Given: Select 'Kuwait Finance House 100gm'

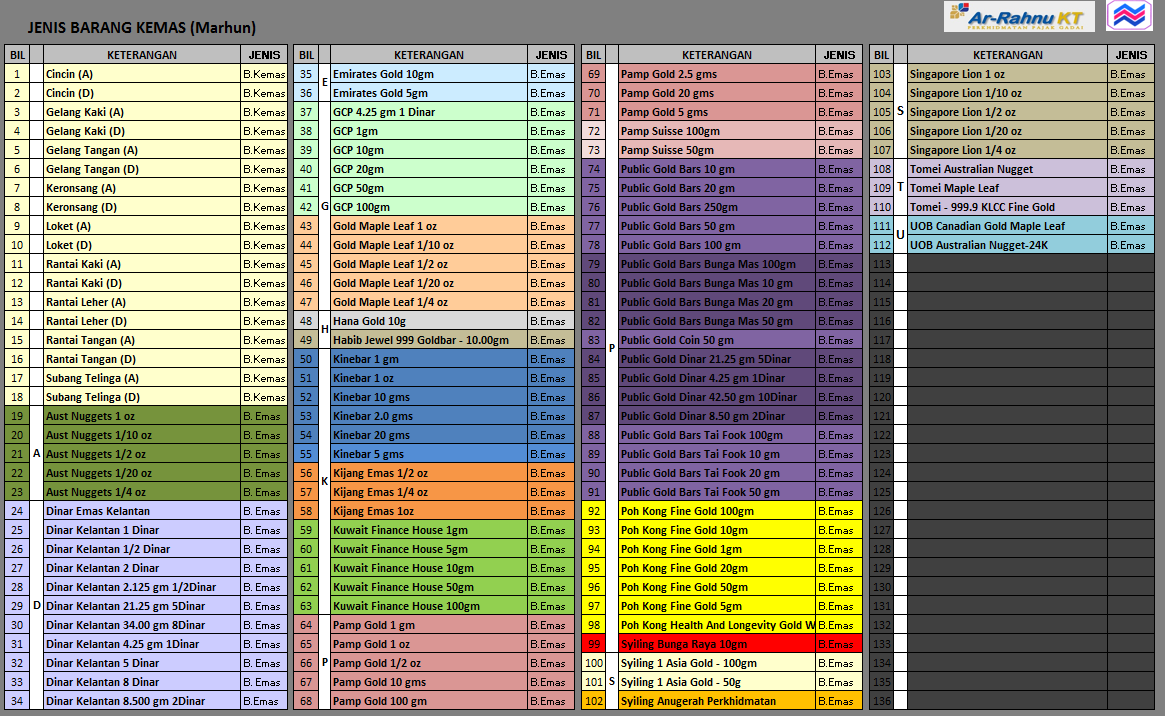Looking at the screenshot, I should click(429, 606).
